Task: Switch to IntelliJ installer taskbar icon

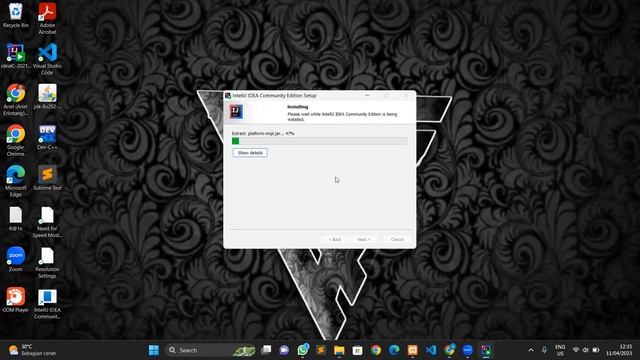Action: [x=486, y=350]
